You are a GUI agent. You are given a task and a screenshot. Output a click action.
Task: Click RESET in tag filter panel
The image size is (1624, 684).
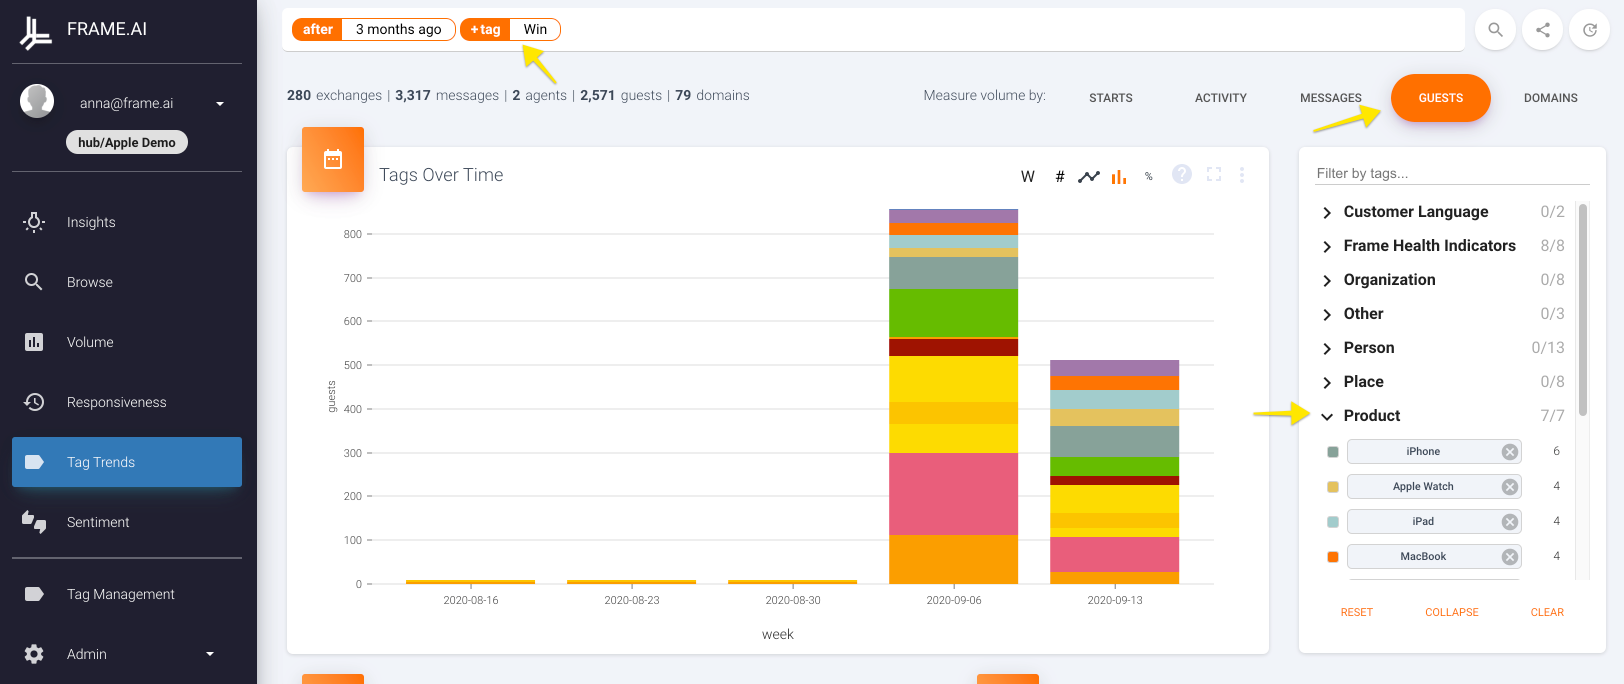click(1357, 612)
